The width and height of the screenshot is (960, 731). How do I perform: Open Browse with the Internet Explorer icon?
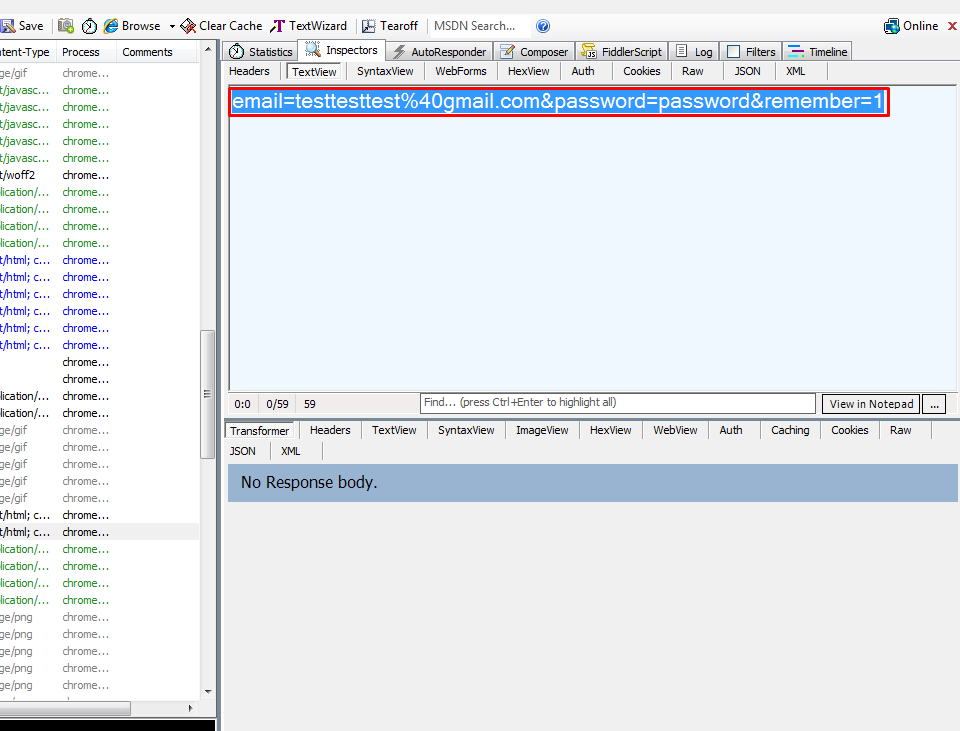132,26
